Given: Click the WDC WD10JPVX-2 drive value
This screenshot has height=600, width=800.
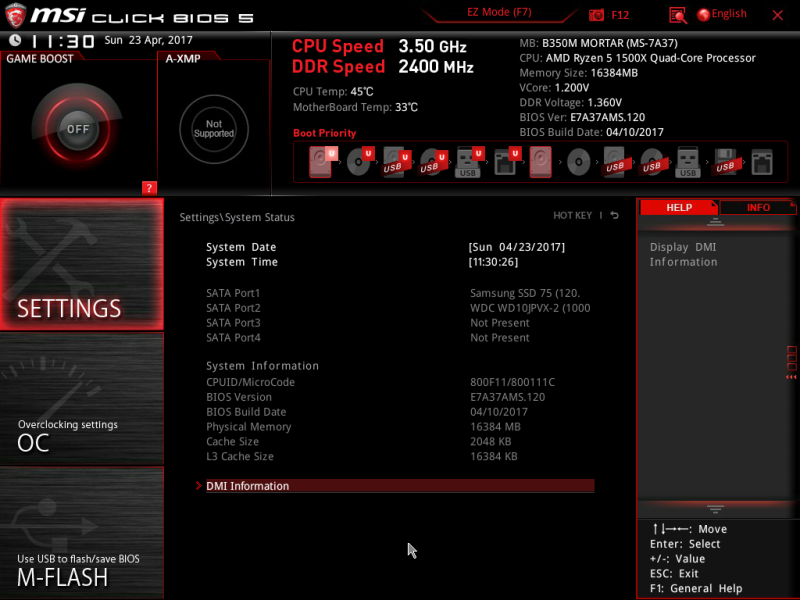Looking at the screenshot, I should tap(530, 308).
